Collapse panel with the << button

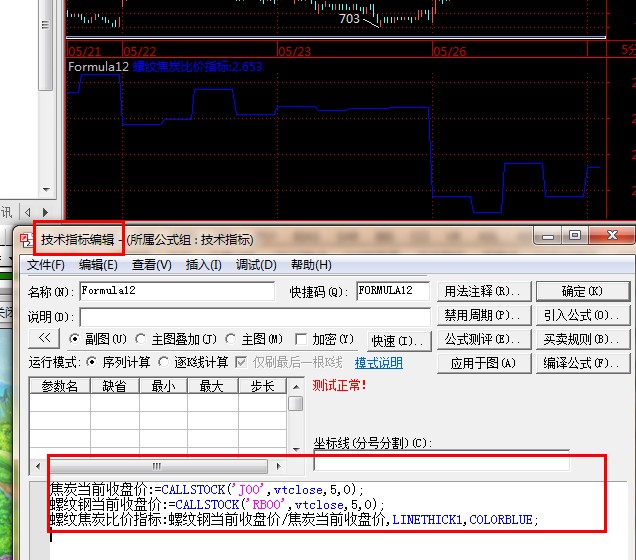(44, 338)
